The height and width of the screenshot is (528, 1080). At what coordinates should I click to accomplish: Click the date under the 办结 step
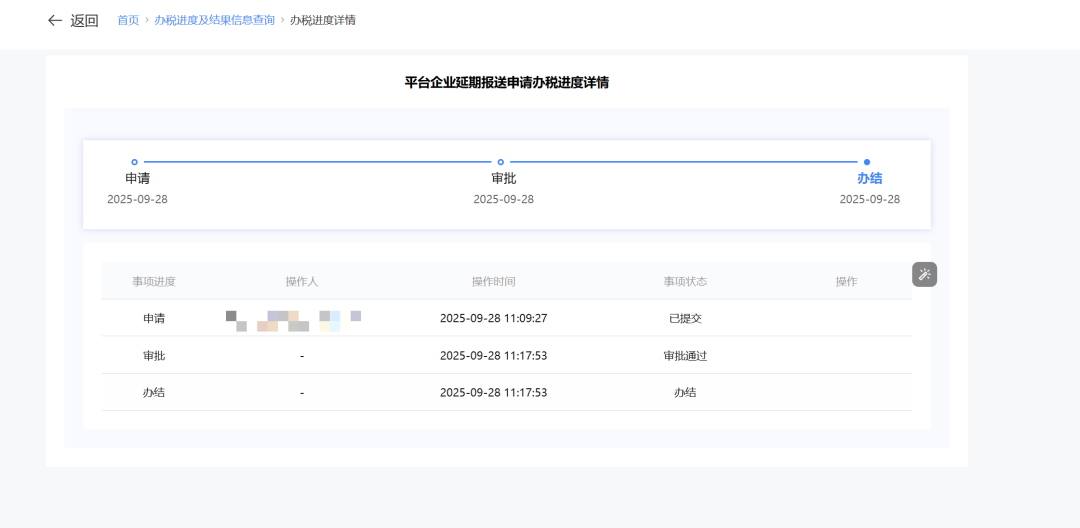pos(869,200)
